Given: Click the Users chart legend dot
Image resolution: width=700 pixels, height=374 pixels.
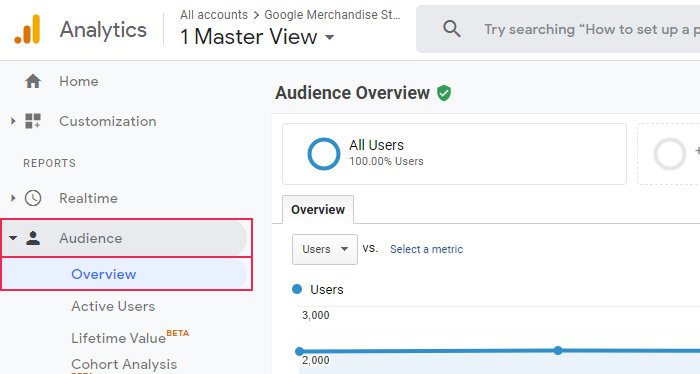Looking at the screenshot, I should (297, 289).
